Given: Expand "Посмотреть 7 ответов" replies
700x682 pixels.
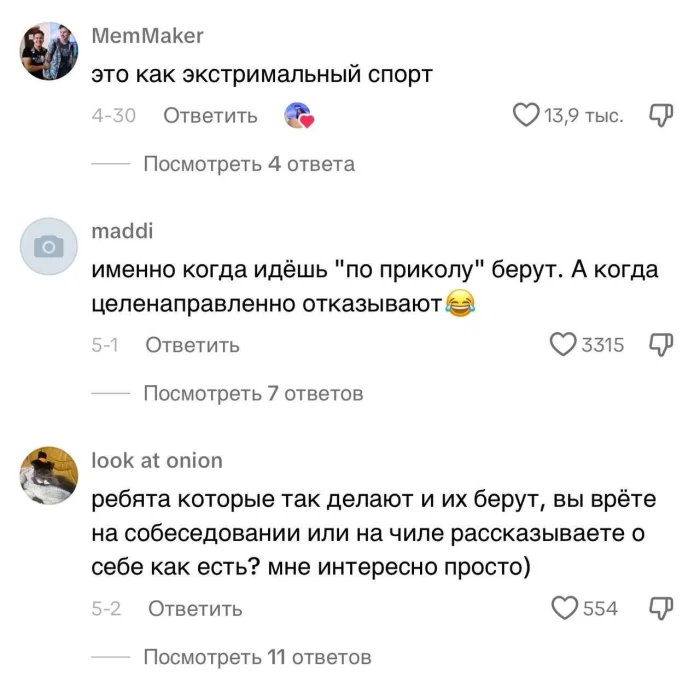Looking at the screenshot, I should pos(253,393).
